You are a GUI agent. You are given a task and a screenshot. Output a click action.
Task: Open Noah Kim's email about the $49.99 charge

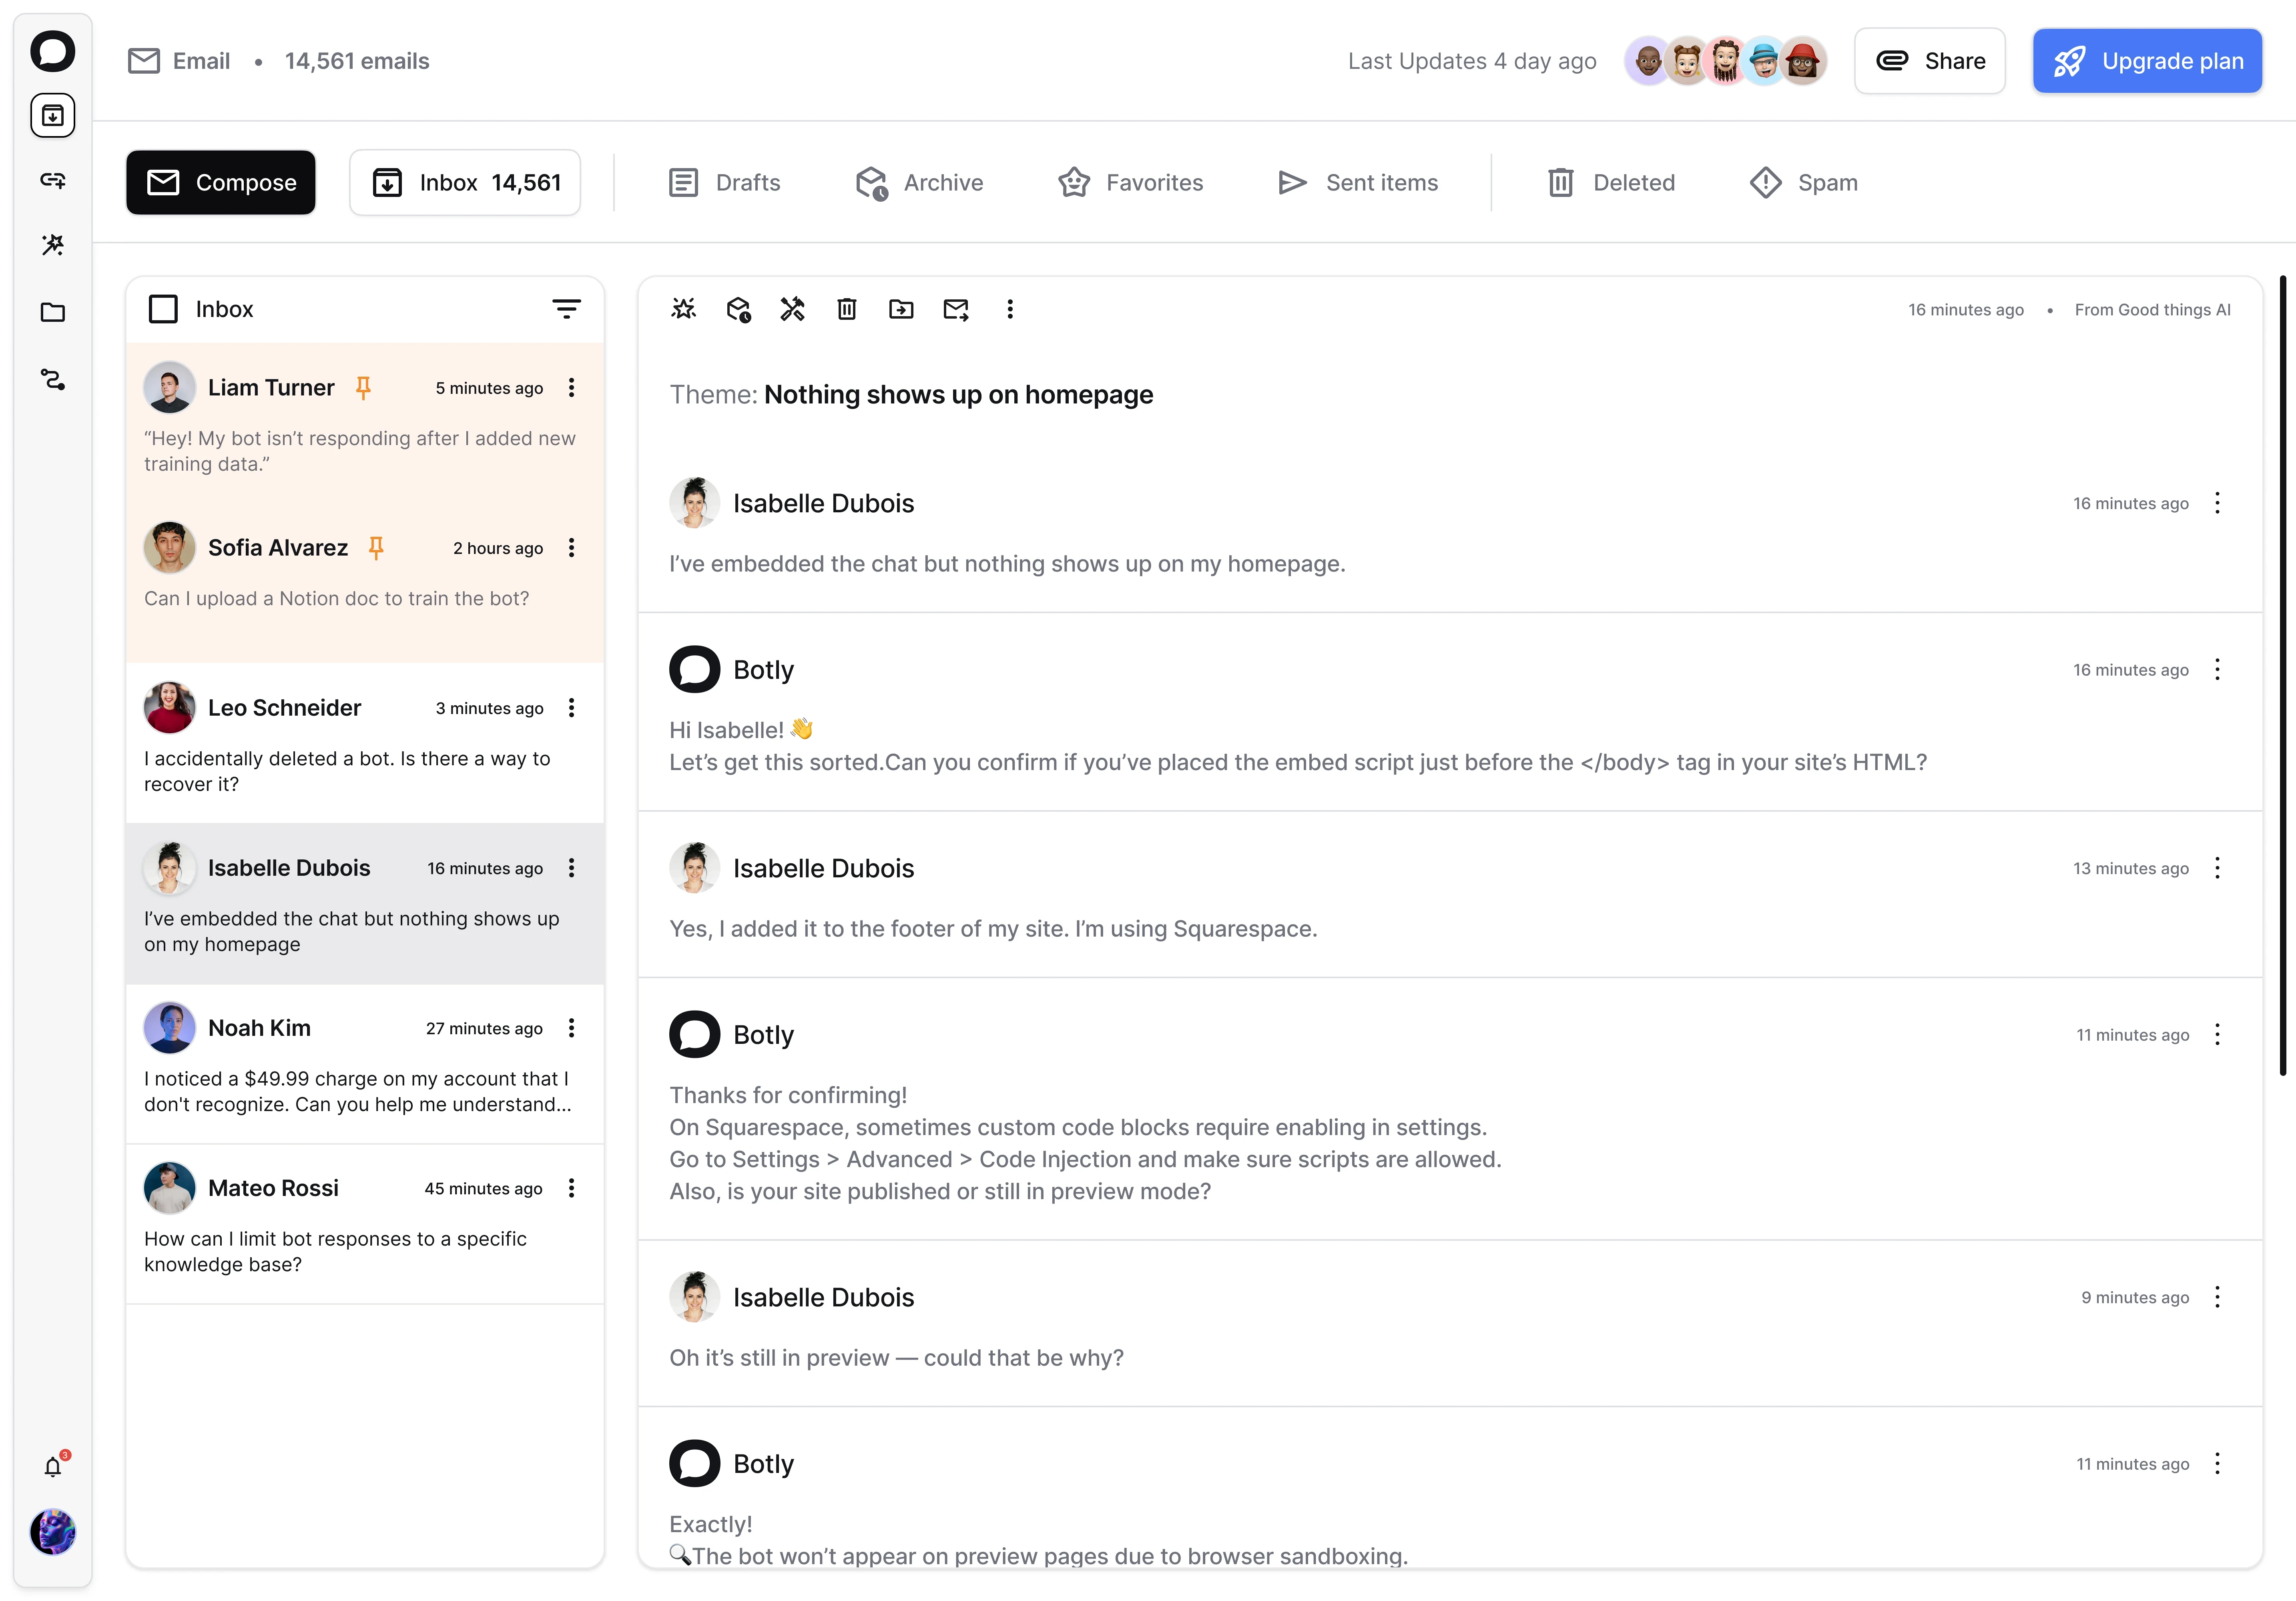[x=365, y=1064]
